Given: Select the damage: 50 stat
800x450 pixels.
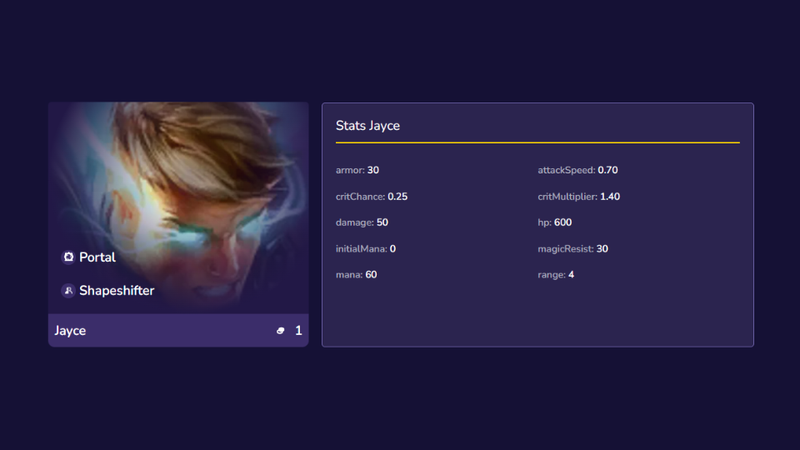Looking at the screenshot, I should 362,222.
